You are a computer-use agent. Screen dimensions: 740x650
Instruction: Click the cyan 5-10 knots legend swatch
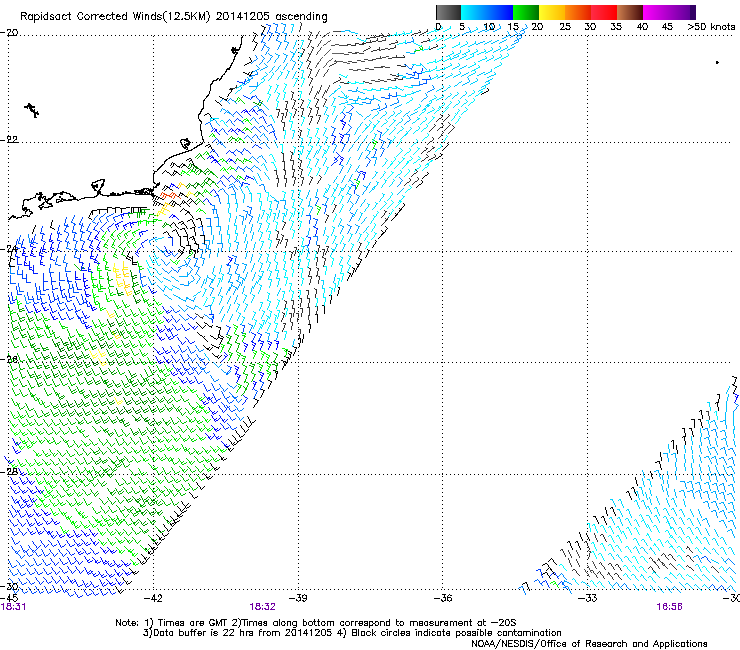click(474, 12)
